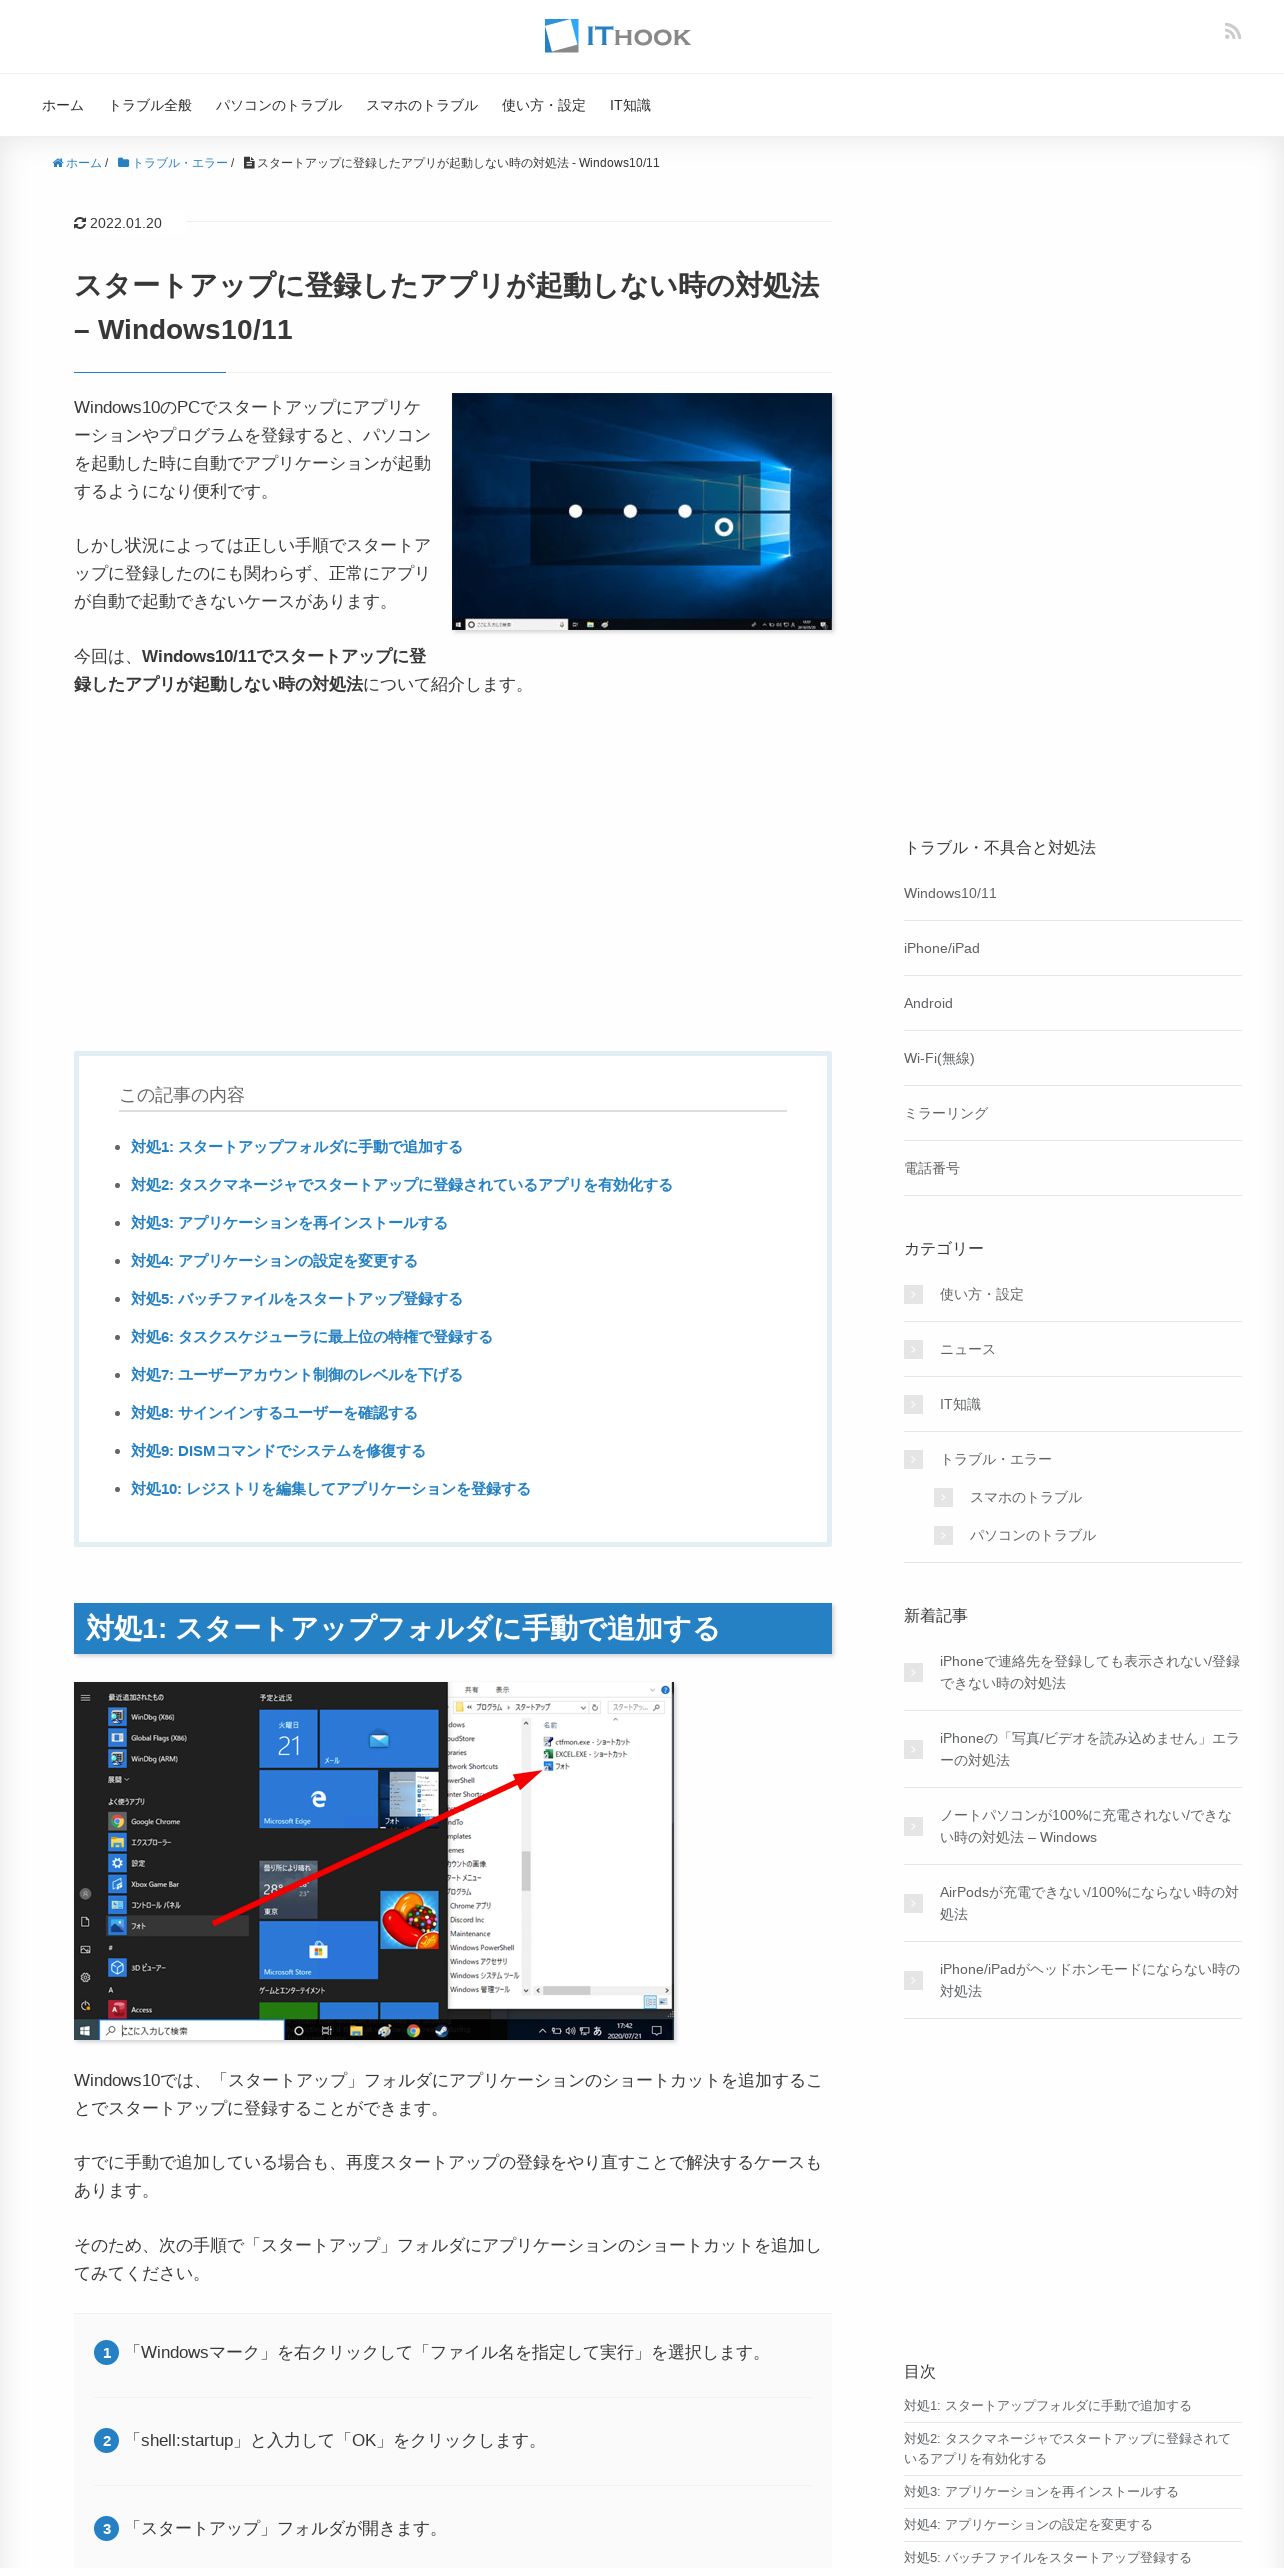The image size is (1284, 2568).
Task: Open Windows10/11 in sidebar trouble list
Action: [950, 893]
